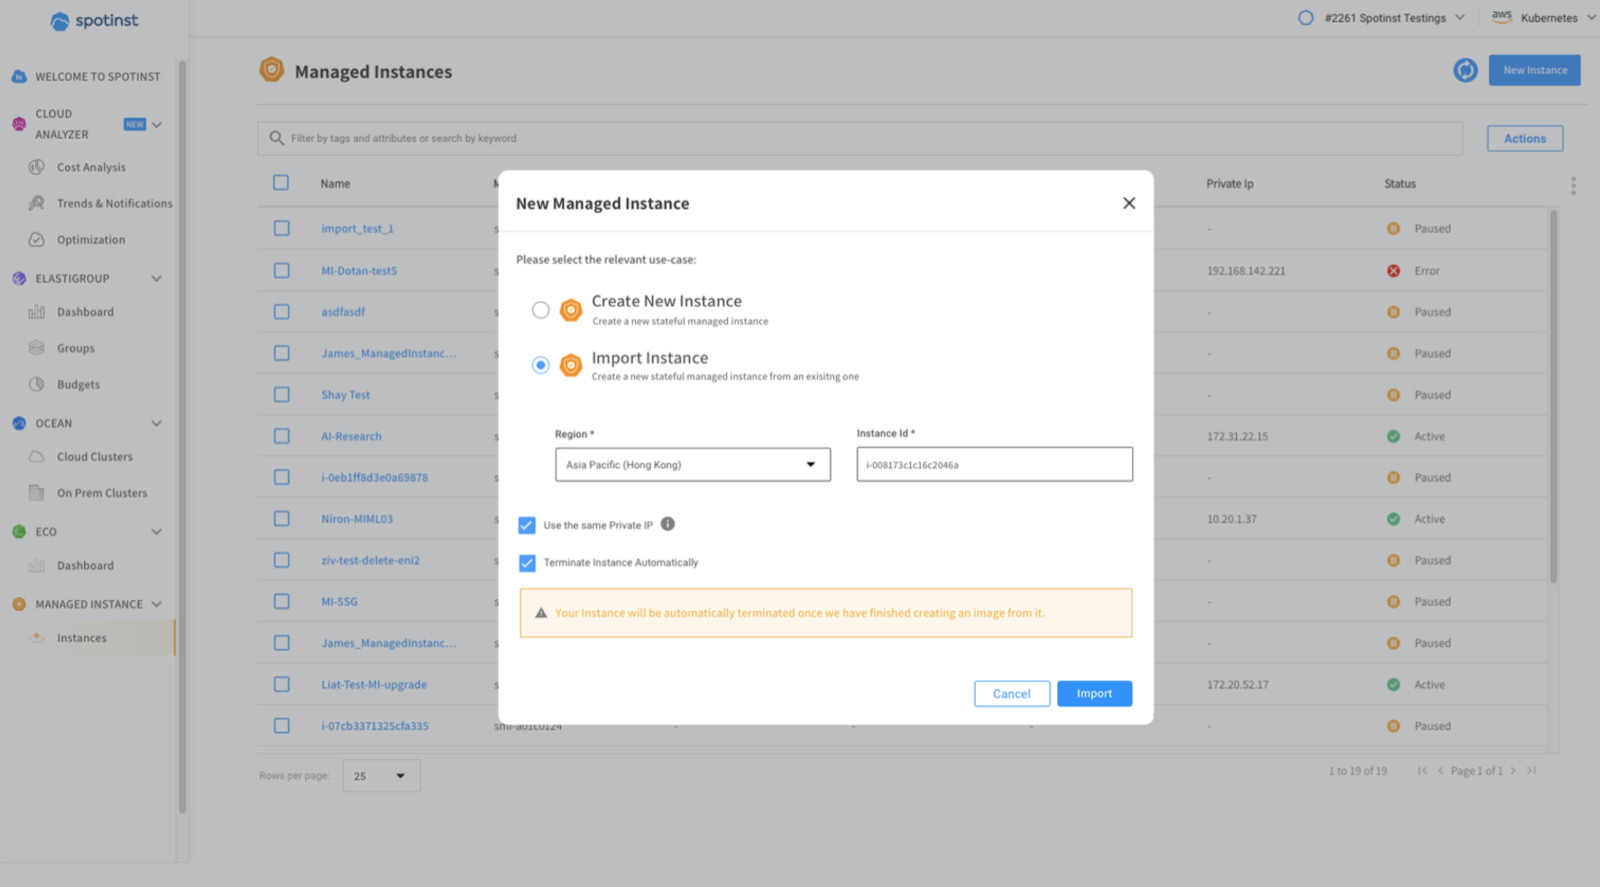Select the Create New Instance radio option
The height and width of the screenshot is (887, 1600).
[x=541, y=310]
